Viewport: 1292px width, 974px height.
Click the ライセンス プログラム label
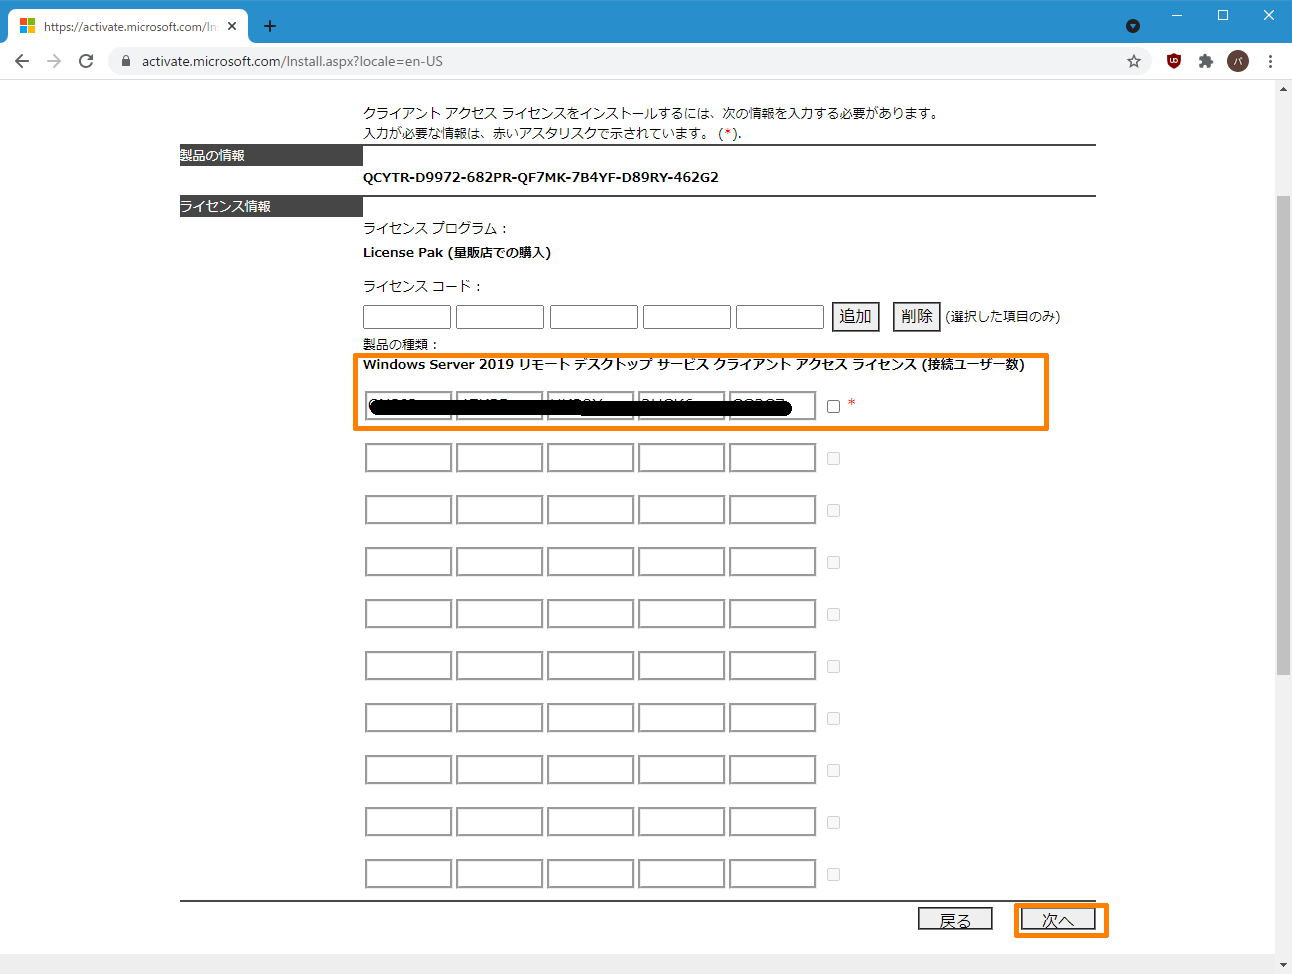pyautogui.click(x=436, y=228)
